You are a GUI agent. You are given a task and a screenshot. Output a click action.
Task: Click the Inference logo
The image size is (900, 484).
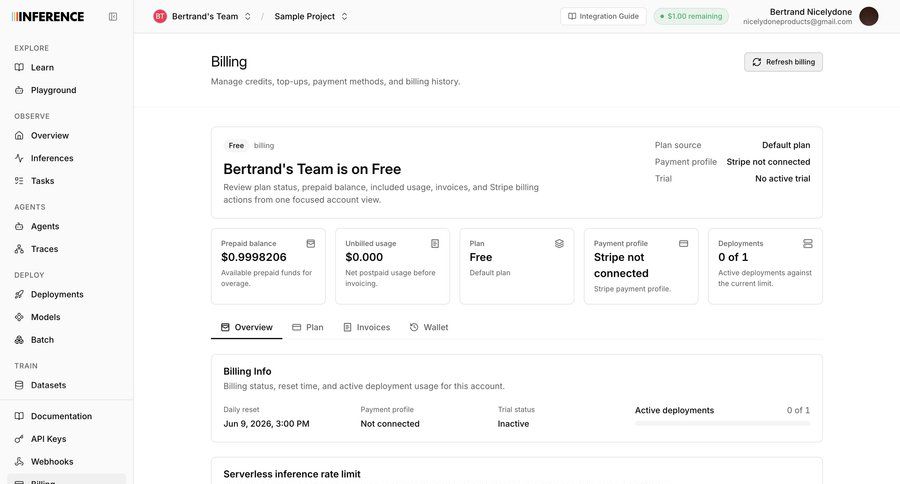click(x=48, y=17)
